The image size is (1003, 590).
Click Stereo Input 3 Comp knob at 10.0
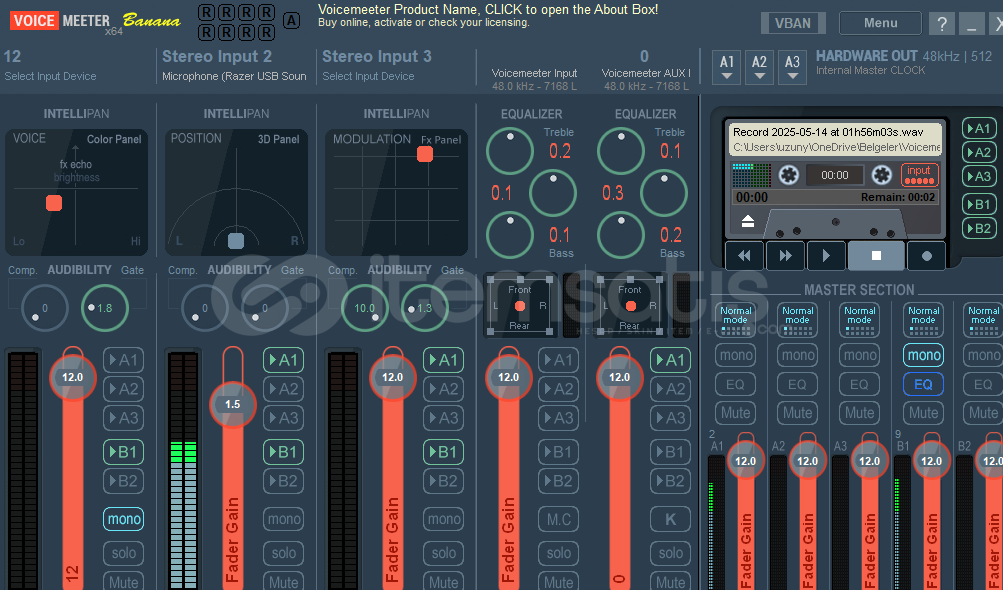[365, 308]
